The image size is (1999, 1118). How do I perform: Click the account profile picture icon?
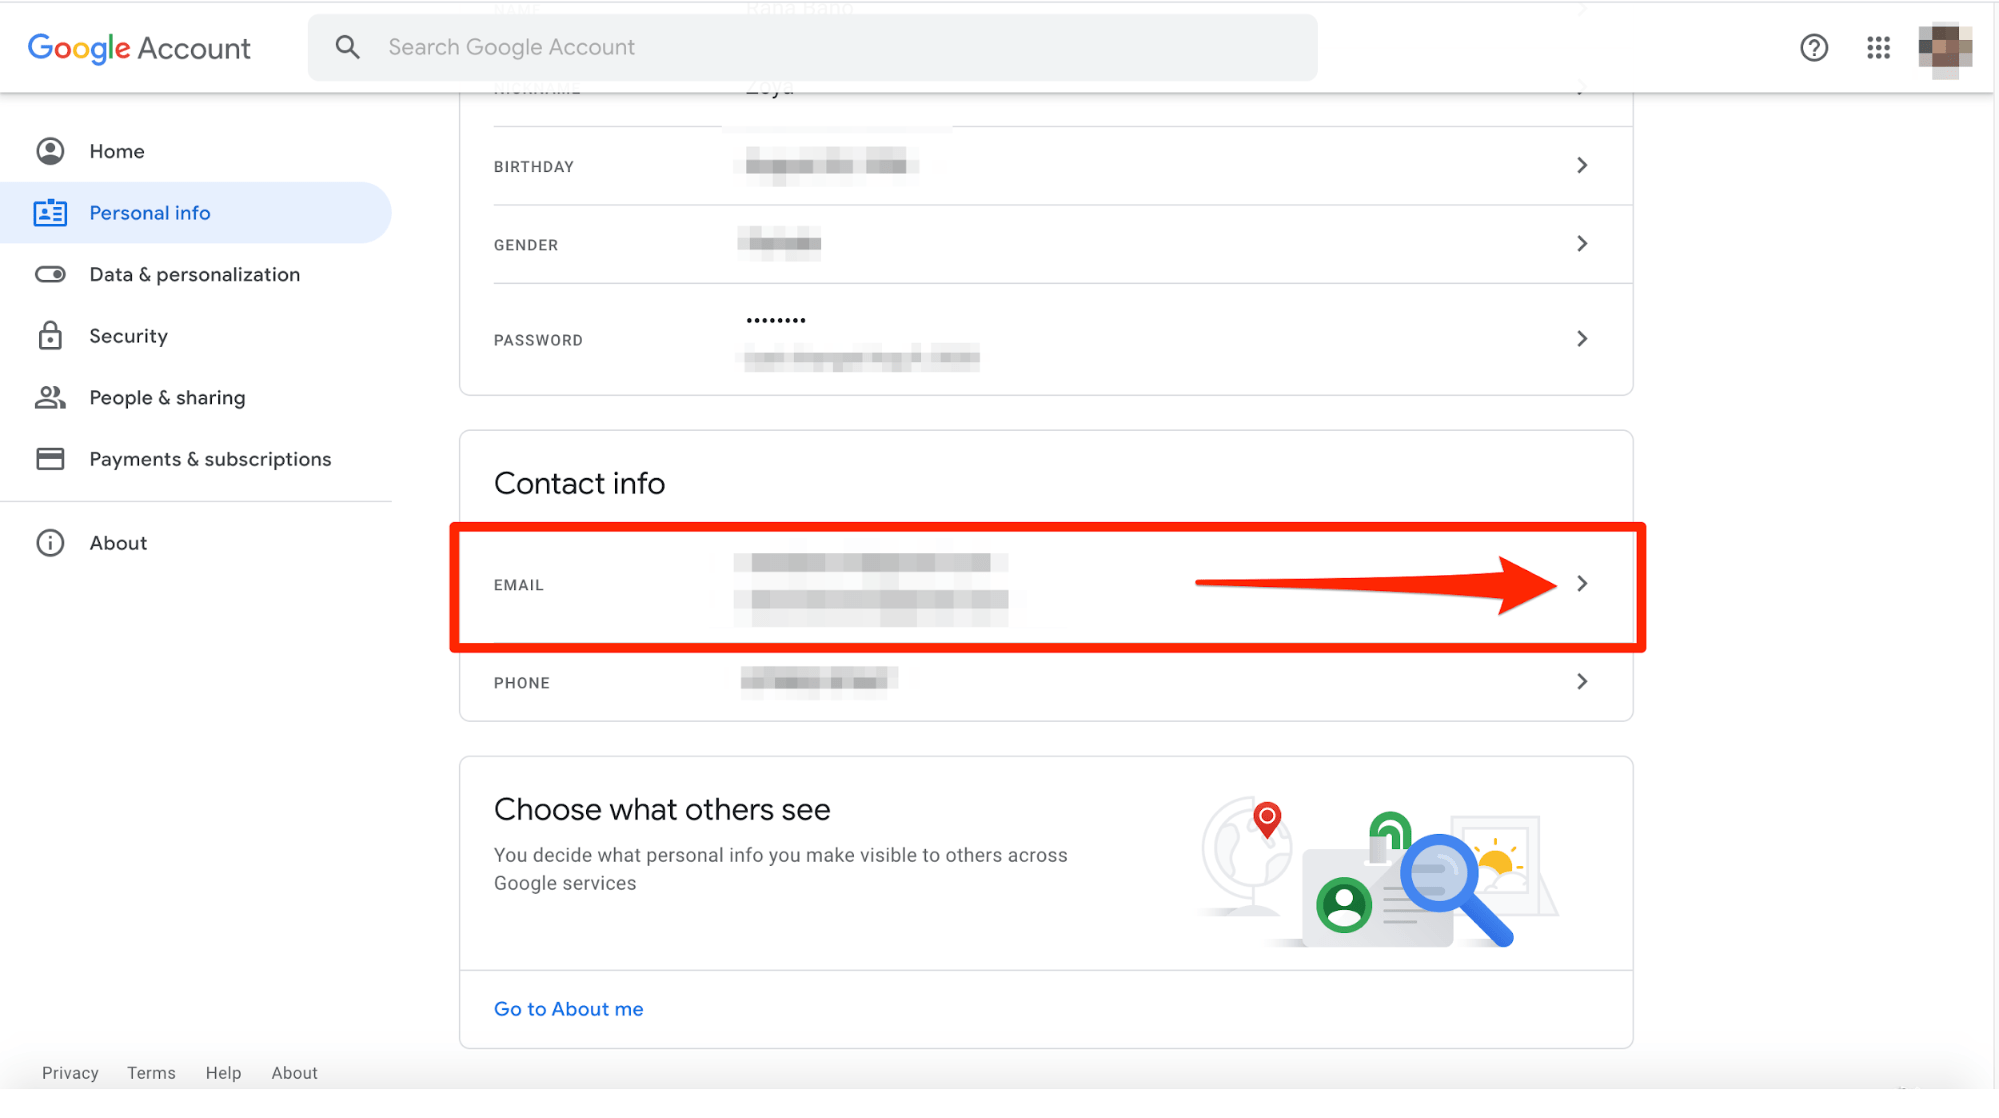[1945, 47]
